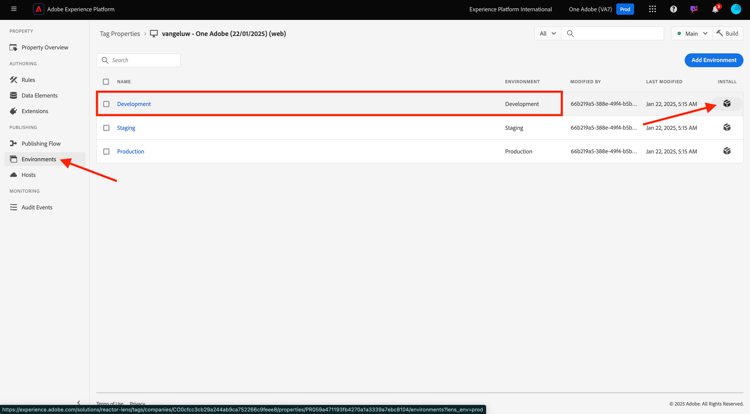
Task: Click the Add Environment button
Action: pos(714,60)
